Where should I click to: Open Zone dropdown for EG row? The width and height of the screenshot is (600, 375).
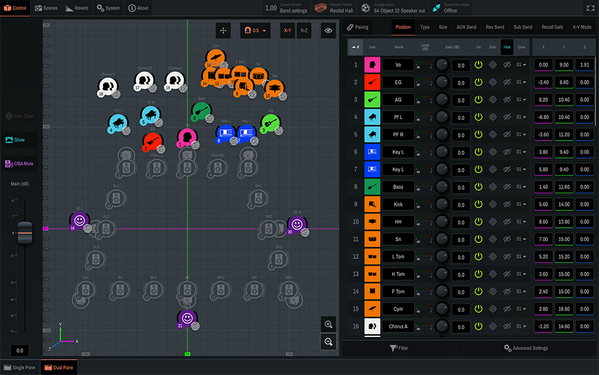pyautogui.click(x=521, y=82)
